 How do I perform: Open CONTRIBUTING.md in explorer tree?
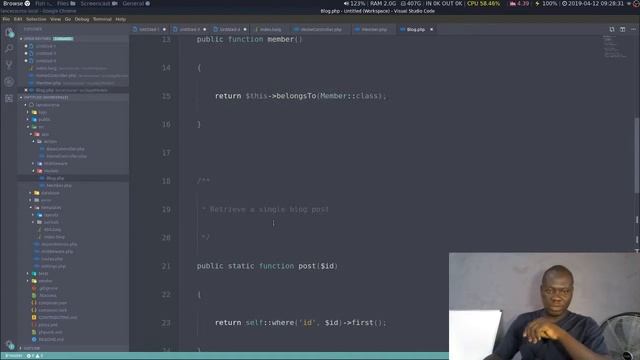pyautogui.click(x=58, y=318)
